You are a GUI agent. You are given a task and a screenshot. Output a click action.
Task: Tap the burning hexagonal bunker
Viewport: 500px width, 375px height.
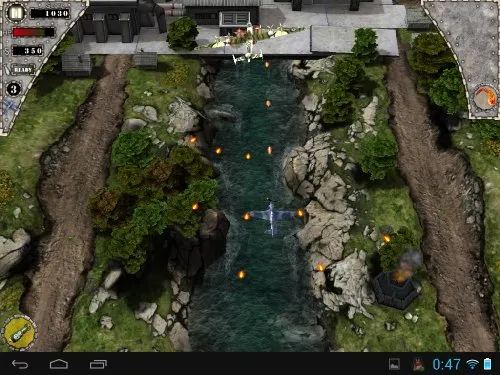click(x=396, y=289)
